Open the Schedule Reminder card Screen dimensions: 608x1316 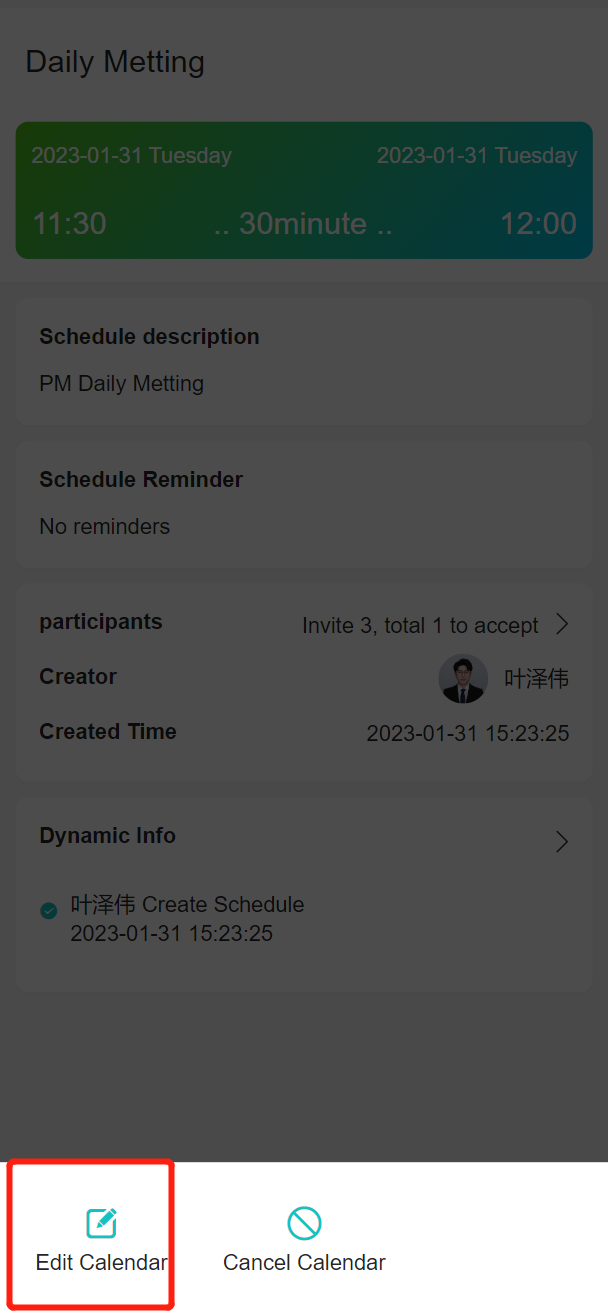304,504
